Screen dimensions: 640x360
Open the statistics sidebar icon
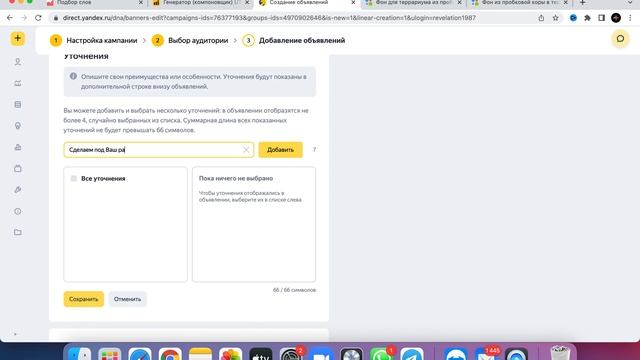click(18, 147)
